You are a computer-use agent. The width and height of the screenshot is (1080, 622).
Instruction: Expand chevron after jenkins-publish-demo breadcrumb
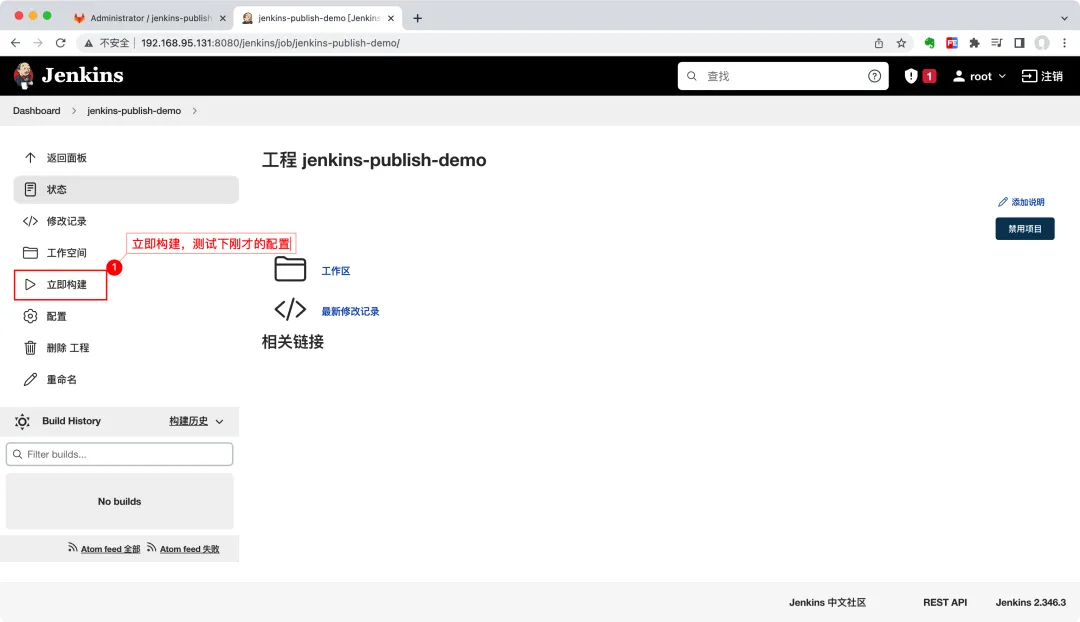tap(194, 111)
